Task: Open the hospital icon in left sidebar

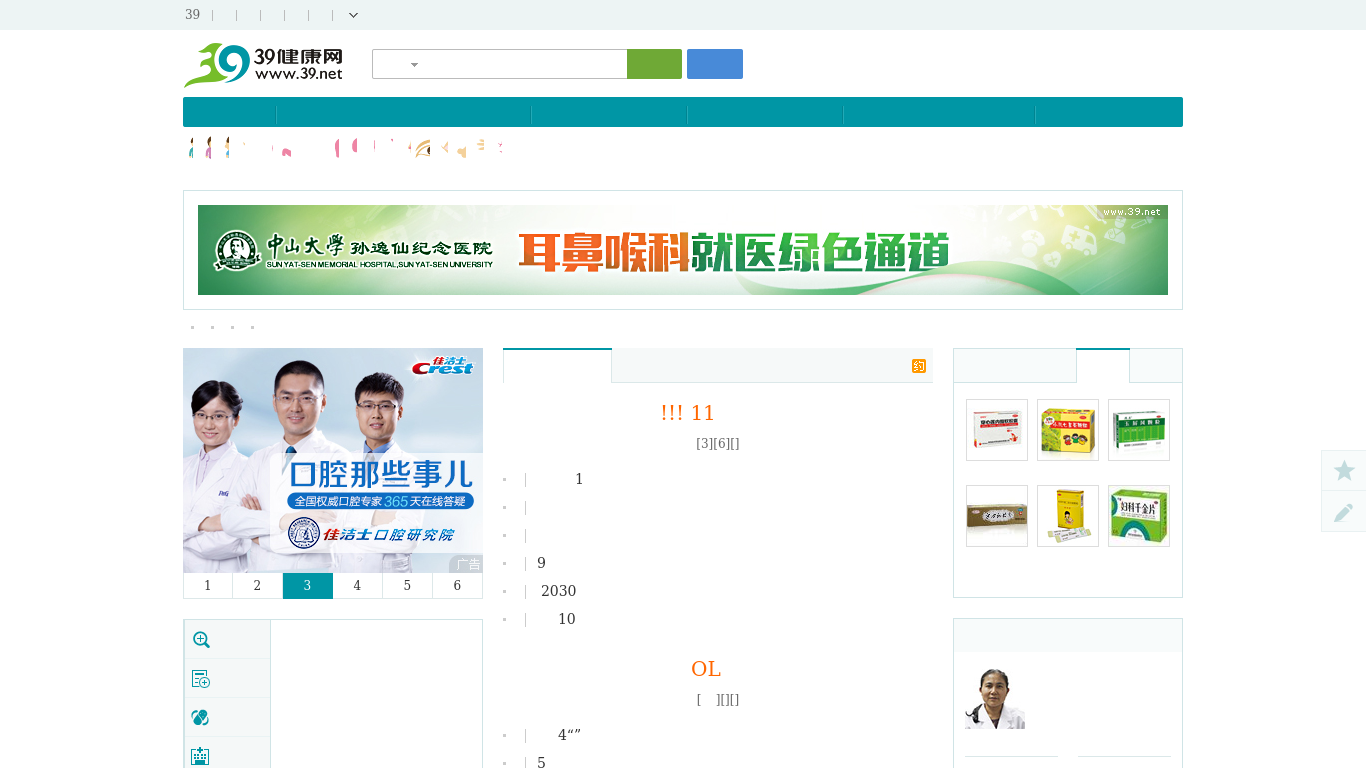Action: (x=201, y=755)
